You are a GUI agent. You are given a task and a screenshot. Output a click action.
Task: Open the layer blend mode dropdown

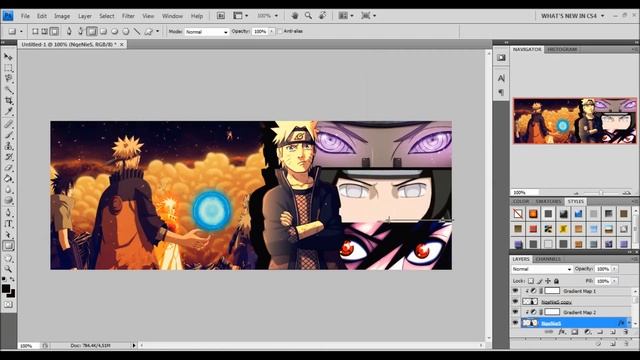(x=542, y=269)
